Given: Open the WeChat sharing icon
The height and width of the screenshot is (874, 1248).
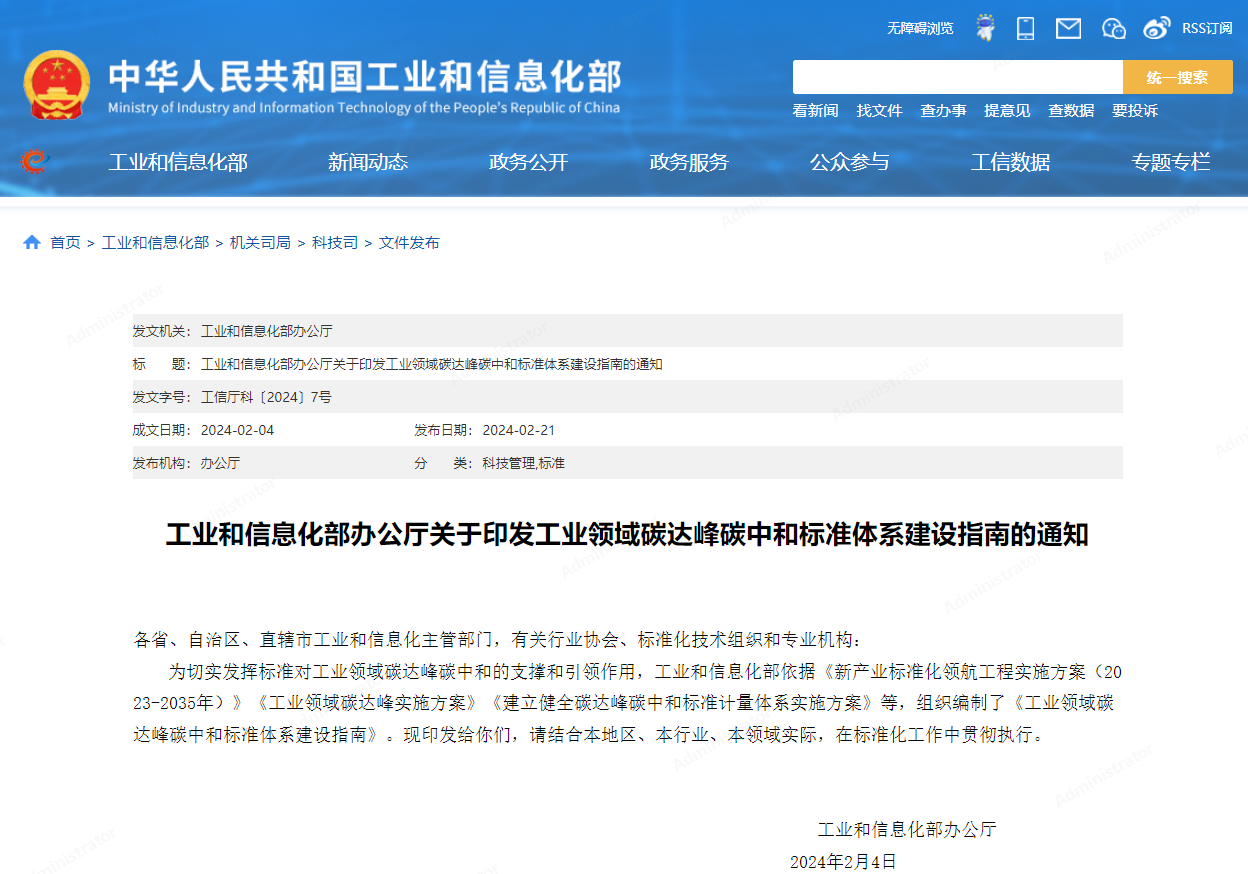Looking at the screenshot, I should [1112, 27].
